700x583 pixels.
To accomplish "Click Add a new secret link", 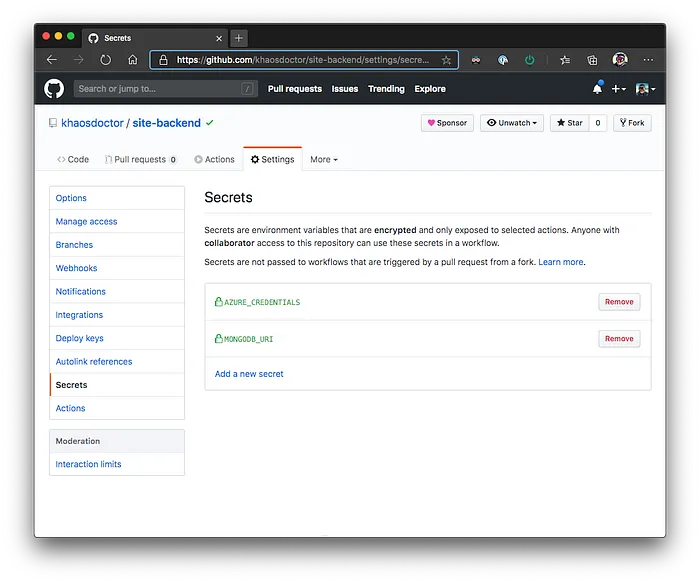I will pyautogui.click(x=249, y=374).
